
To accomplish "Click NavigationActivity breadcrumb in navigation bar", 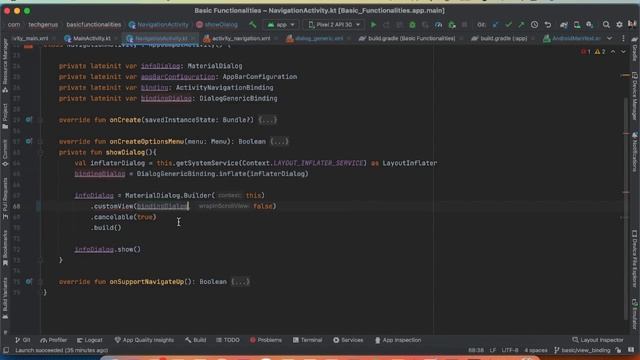I will coord(158,25).
